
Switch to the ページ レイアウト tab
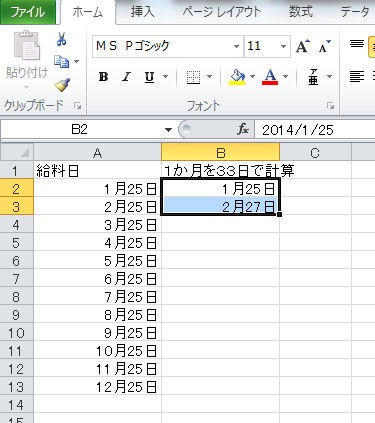[222, 12]
